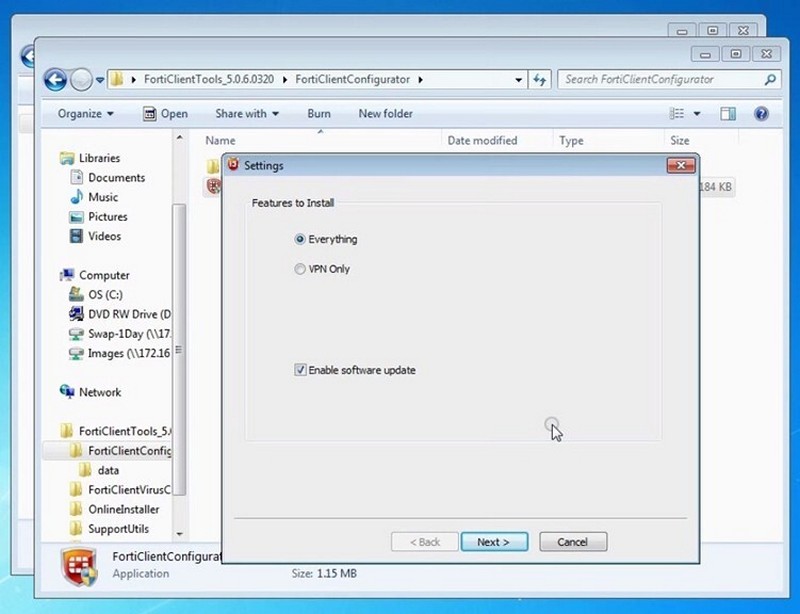Open the DVD RW Drive entry

point(130,314)
